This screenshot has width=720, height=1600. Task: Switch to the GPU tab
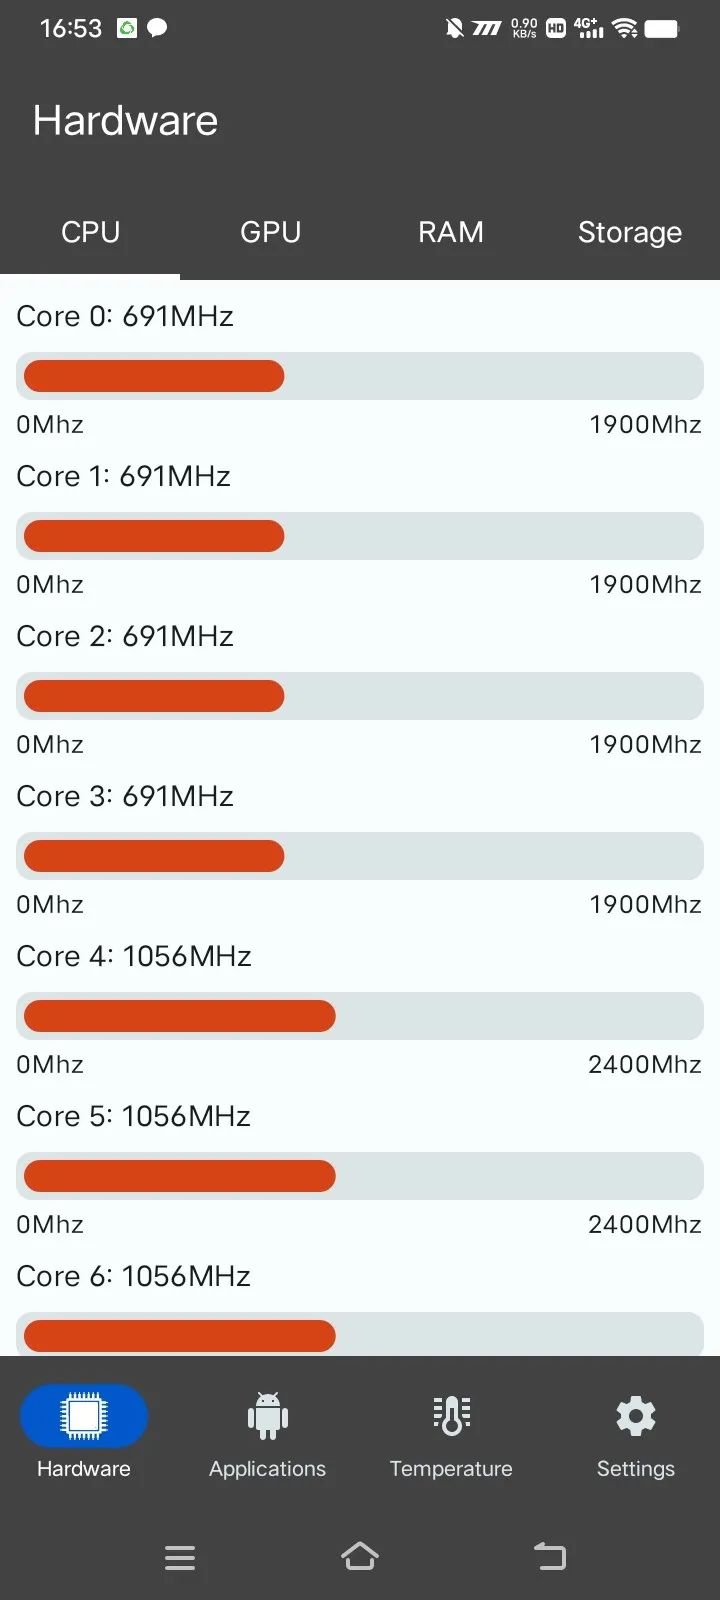(x=270, y=232)
